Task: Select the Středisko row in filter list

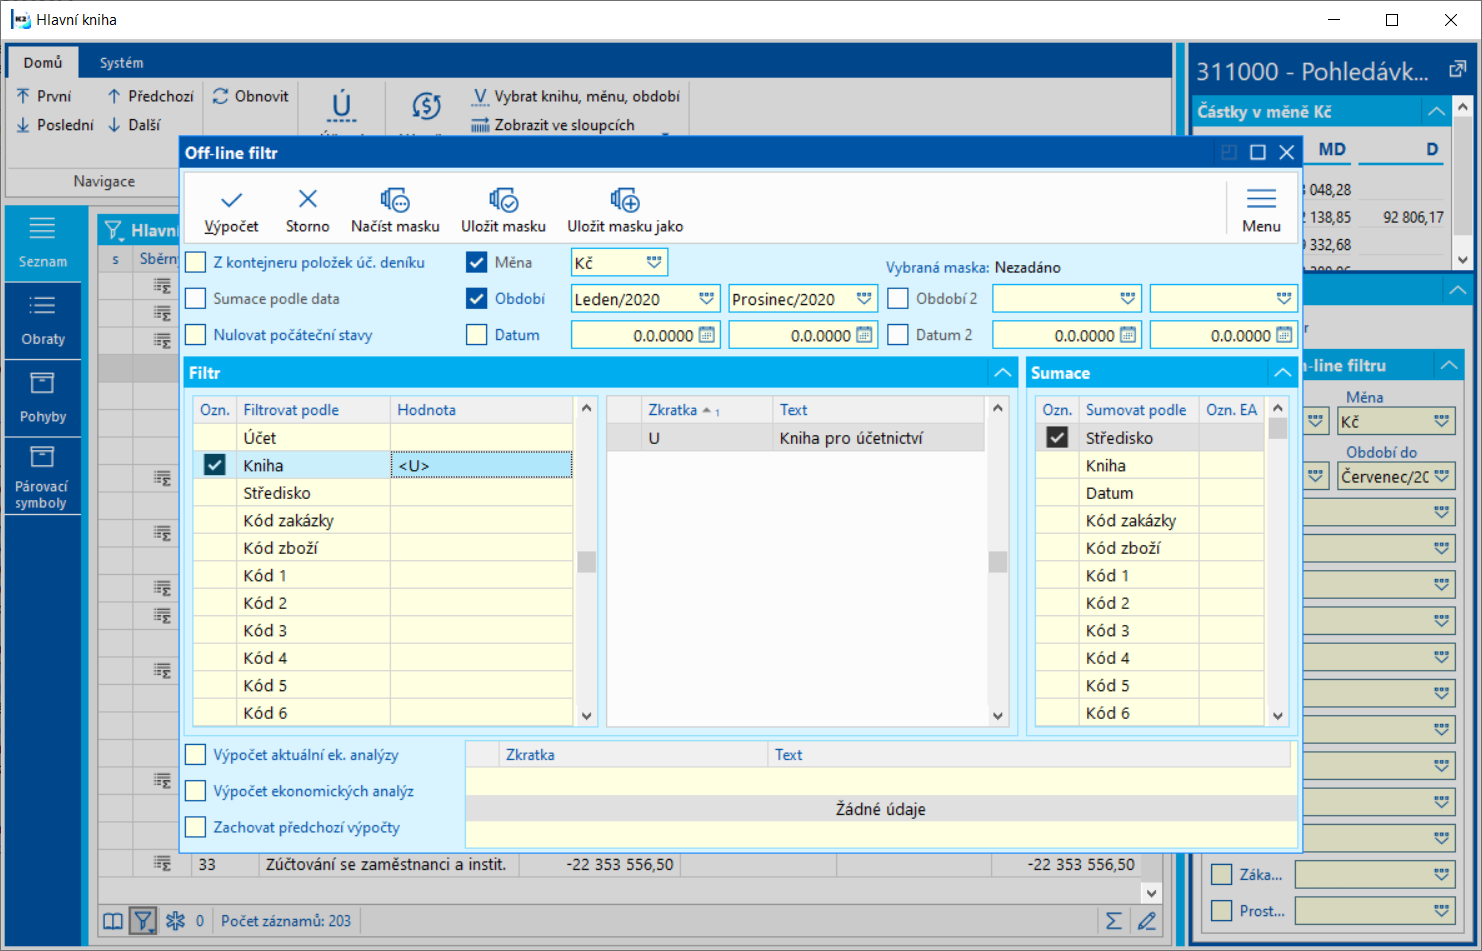Action: click(x=277, y=493)
